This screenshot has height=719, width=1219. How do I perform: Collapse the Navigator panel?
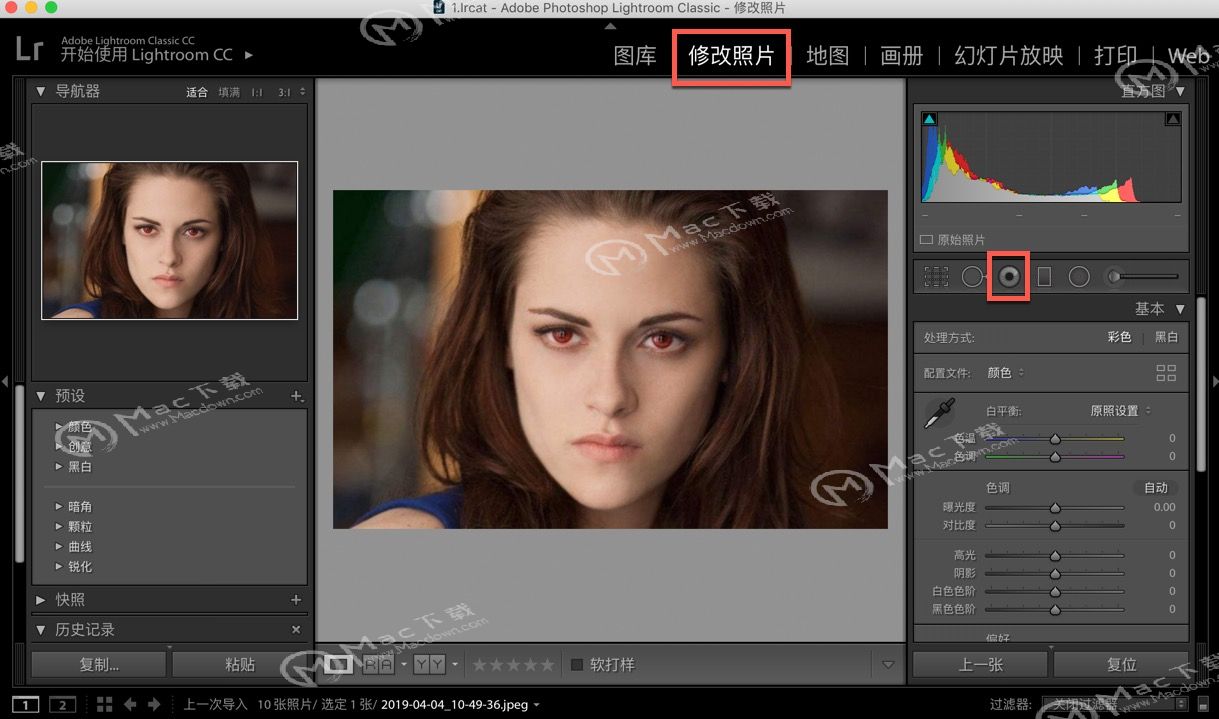coord(41,91)
